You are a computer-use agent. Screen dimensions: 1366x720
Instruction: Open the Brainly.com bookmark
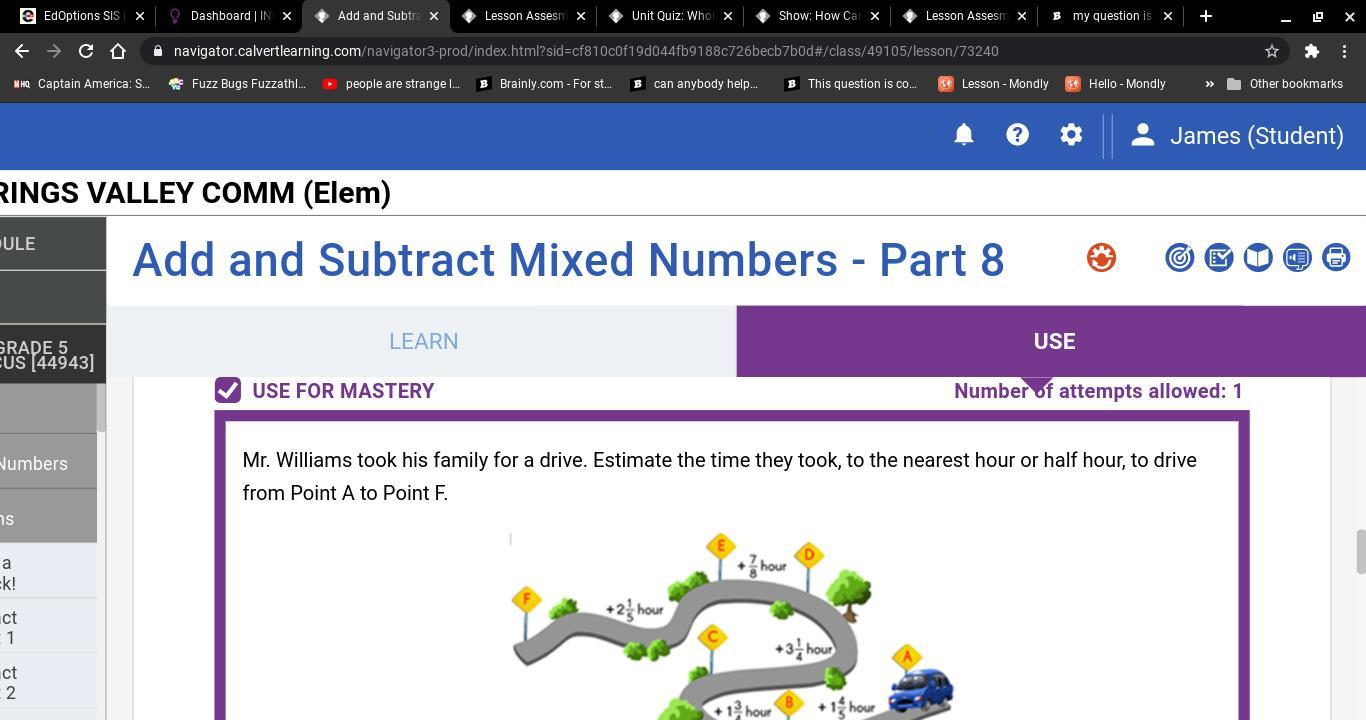(545, 84)
